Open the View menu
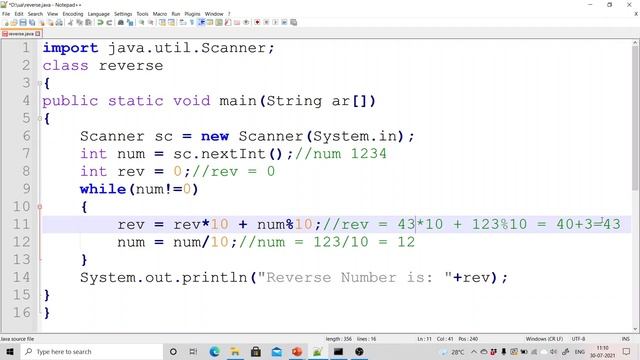The image size is (640, 360). click(x=52, y=14)
